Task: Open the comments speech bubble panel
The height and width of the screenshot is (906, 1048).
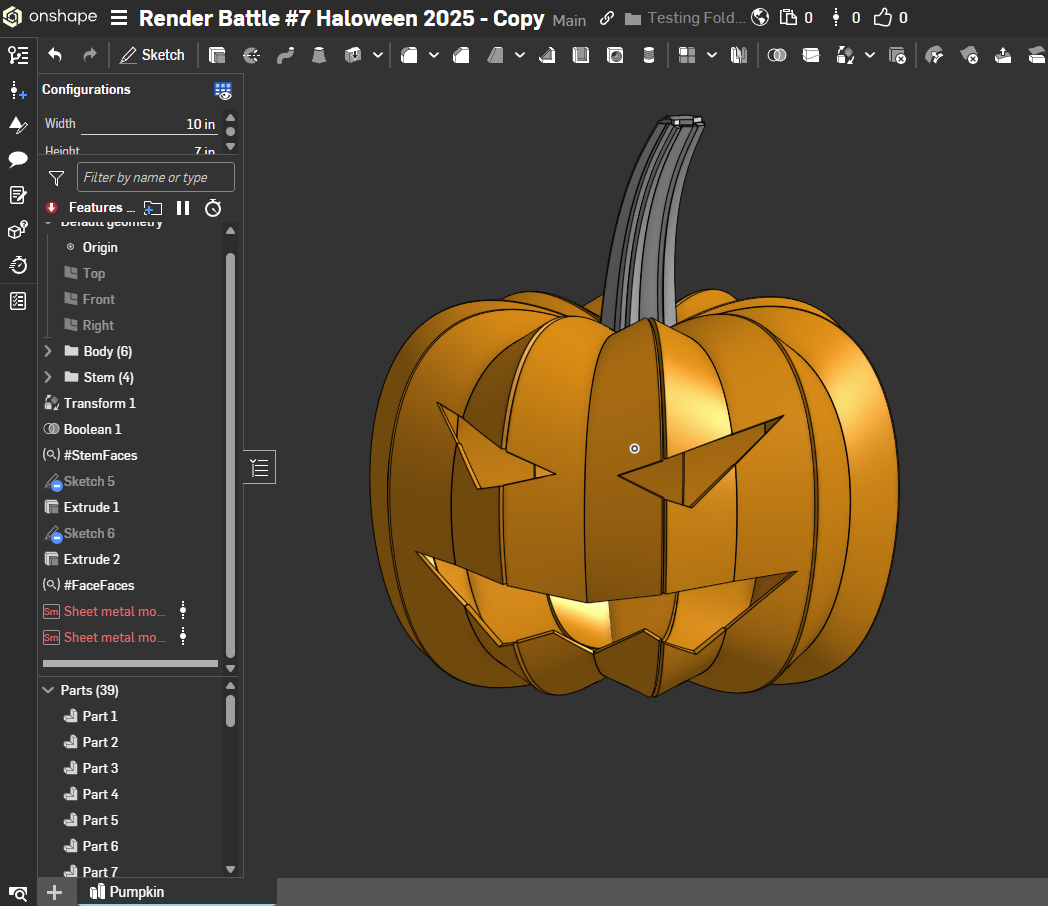Action: [18, 159]
